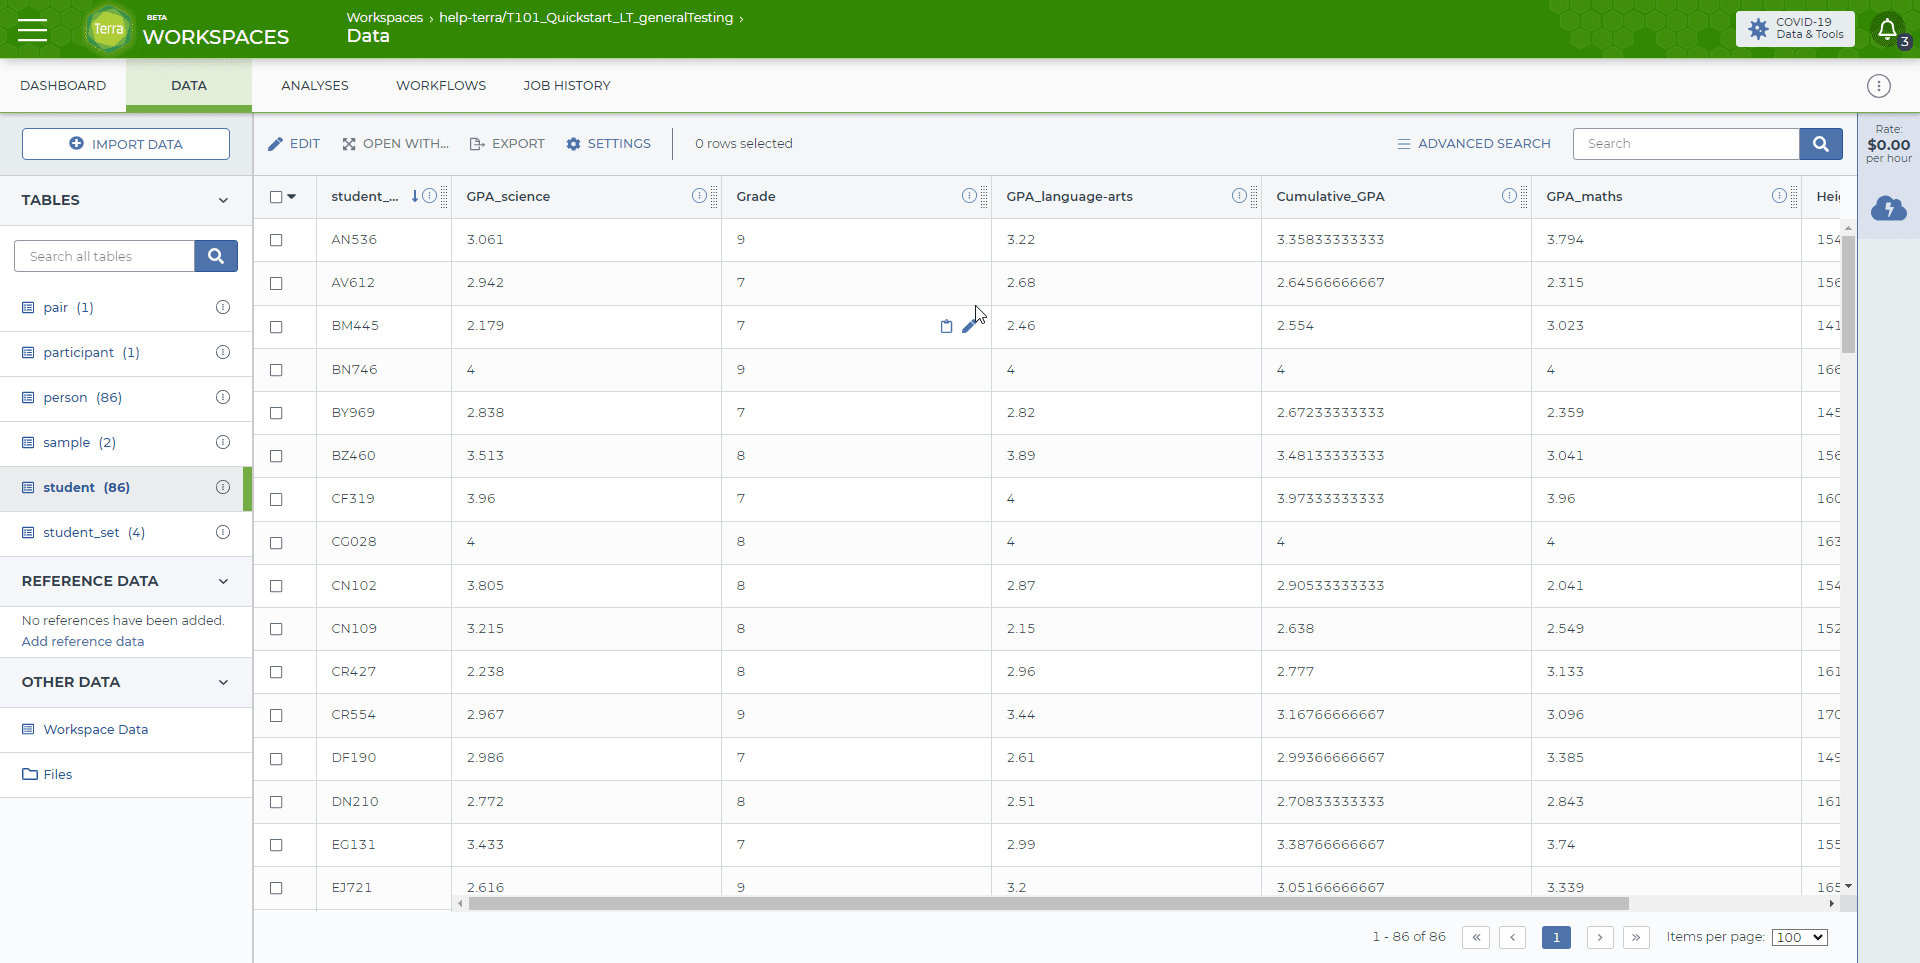This screenshot has height=963, width=1920.
Task: Select the BZ460 row checkbox
Action: (276, 456)
